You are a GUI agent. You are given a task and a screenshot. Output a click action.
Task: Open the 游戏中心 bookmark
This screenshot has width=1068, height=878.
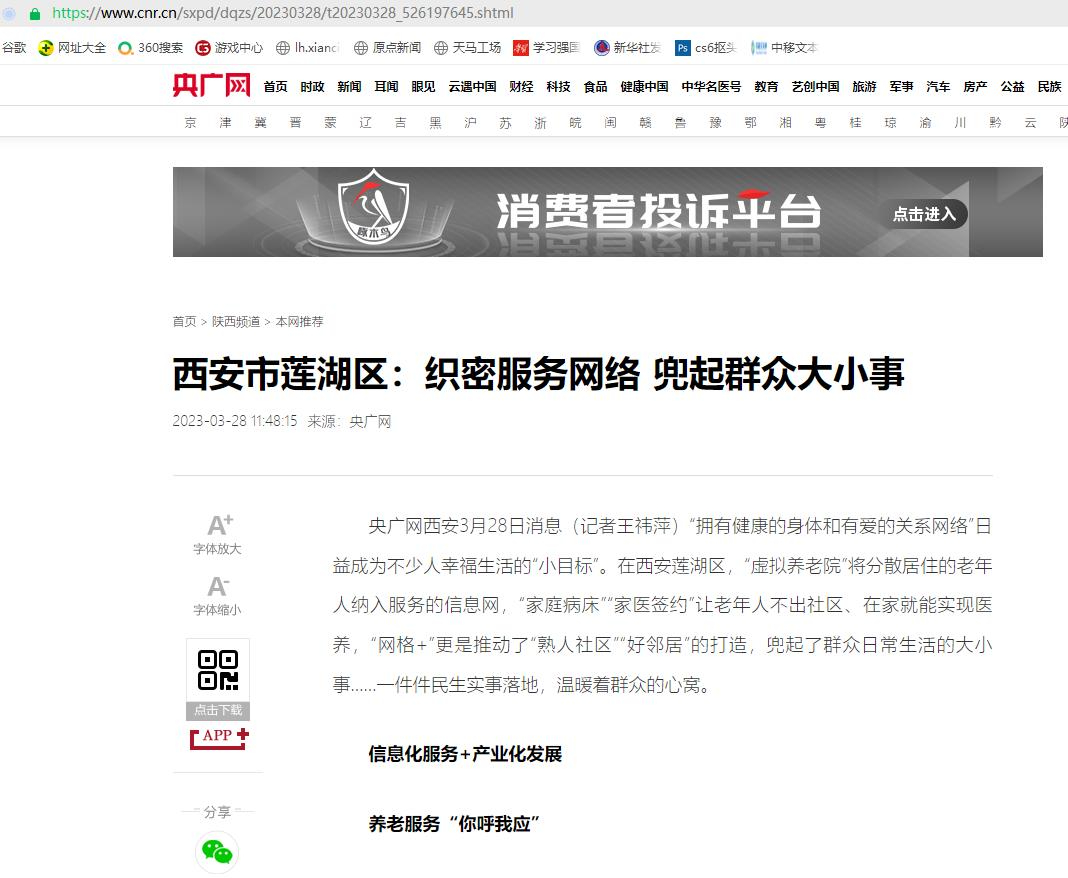pos(229,47)
